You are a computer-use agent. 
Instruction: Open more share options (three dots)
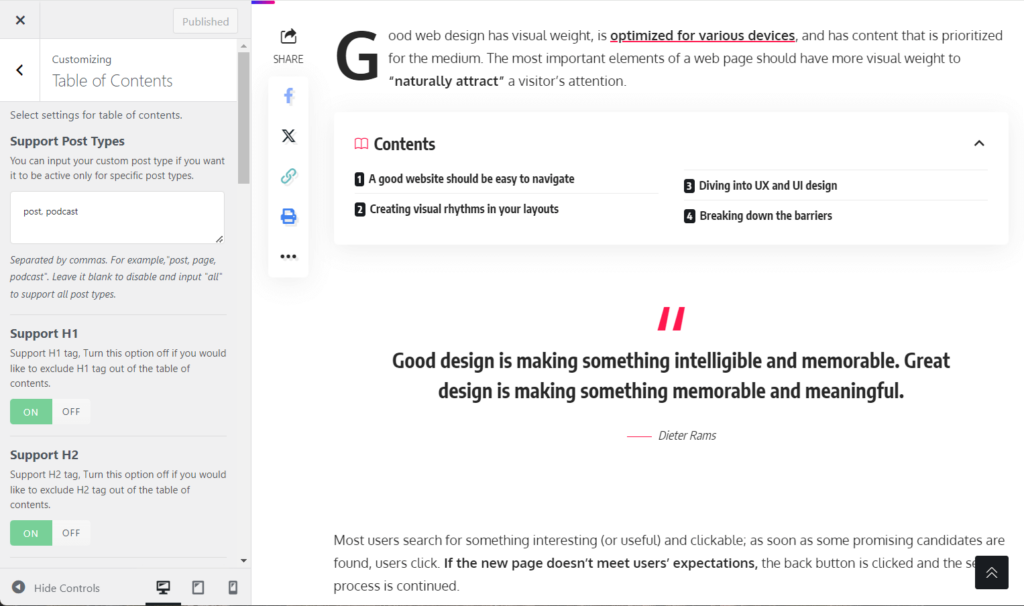[x=288, y=257]
